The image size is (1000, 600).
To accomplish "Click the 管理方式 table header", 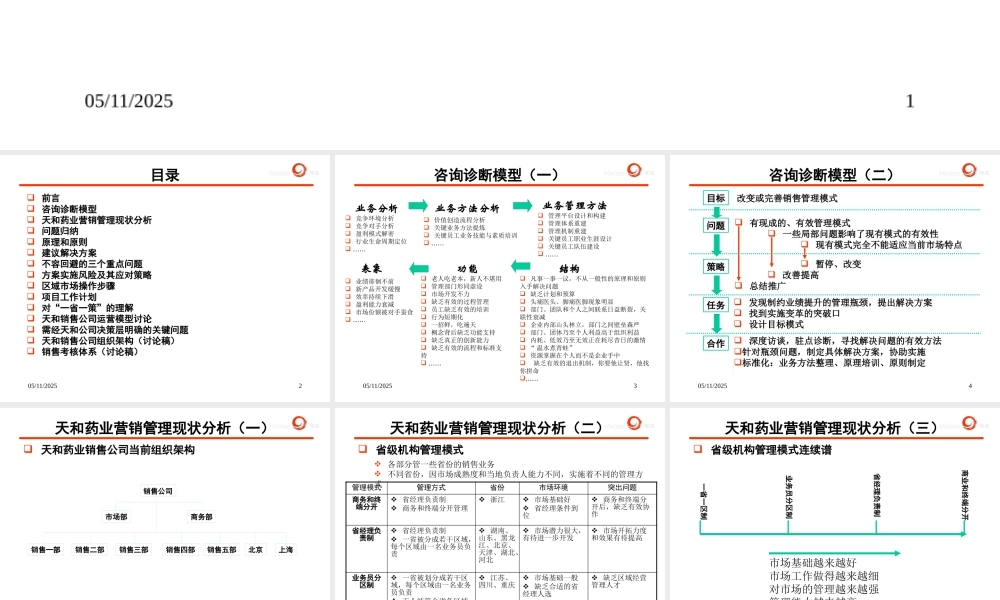I will pyautogui.click(x=431, y=488).
